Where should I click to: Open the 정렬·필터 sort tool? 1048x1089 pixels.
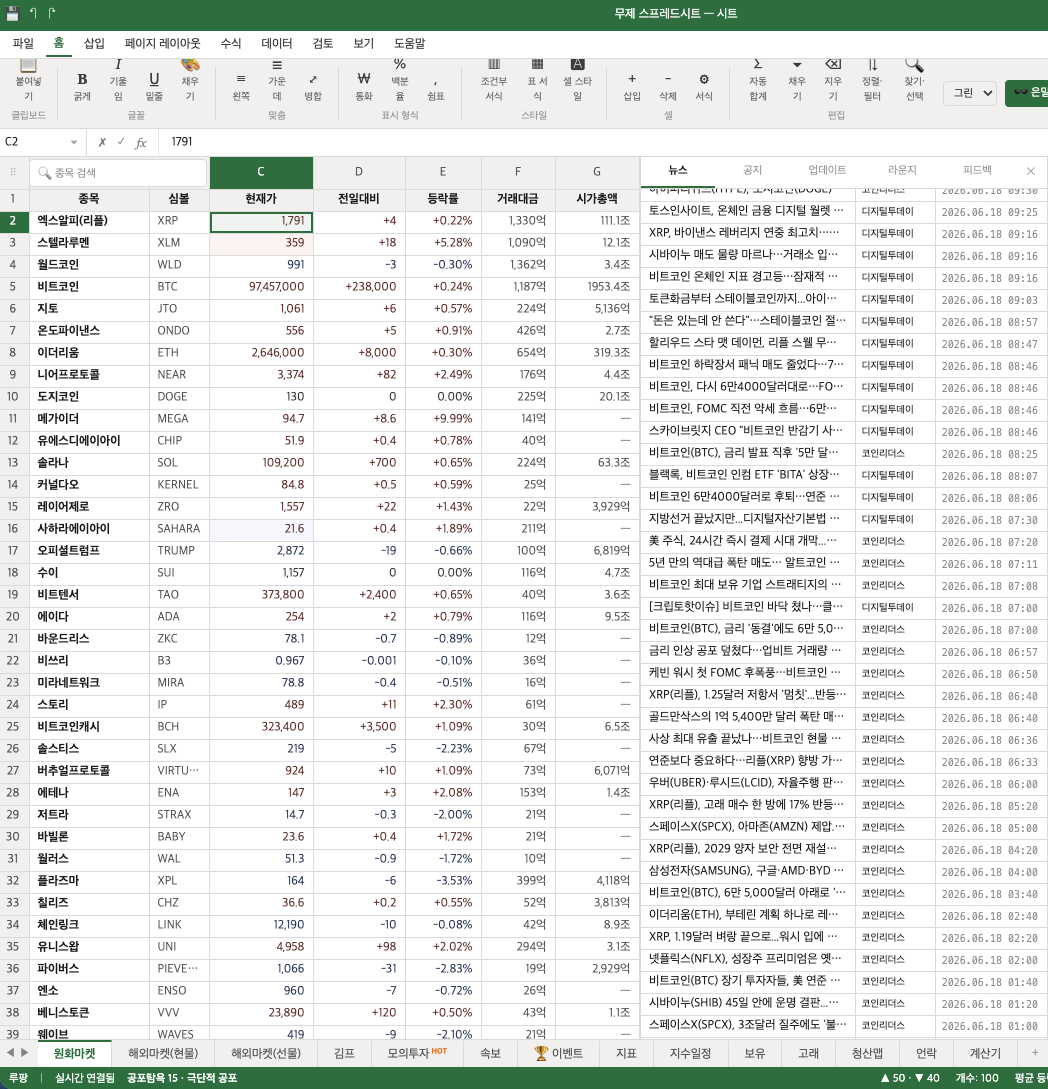pos(872,80)
